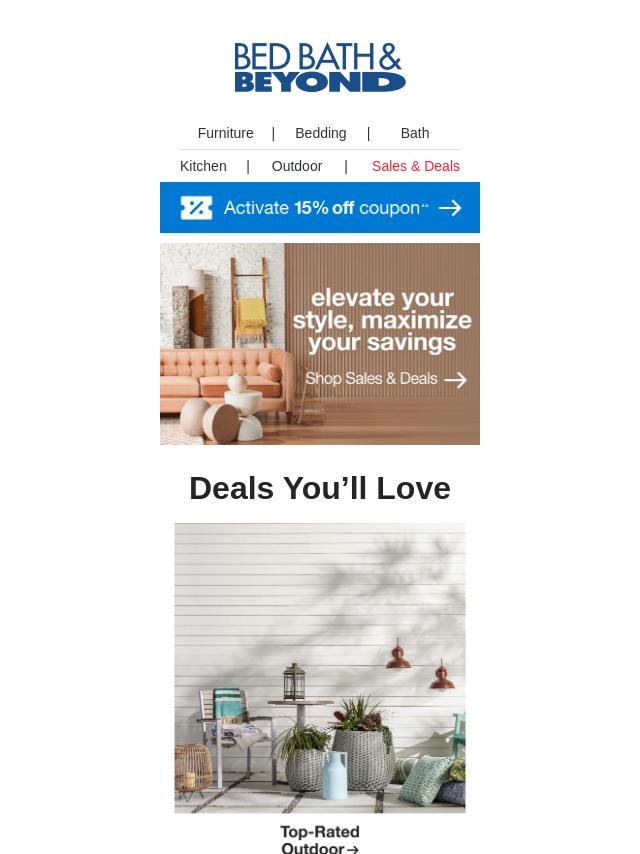The width and height of the screenshot is (640, 854).
Task: Click the Bed Bath & Beyond logo
Action: pyautogui.click(x=320, y=68)
